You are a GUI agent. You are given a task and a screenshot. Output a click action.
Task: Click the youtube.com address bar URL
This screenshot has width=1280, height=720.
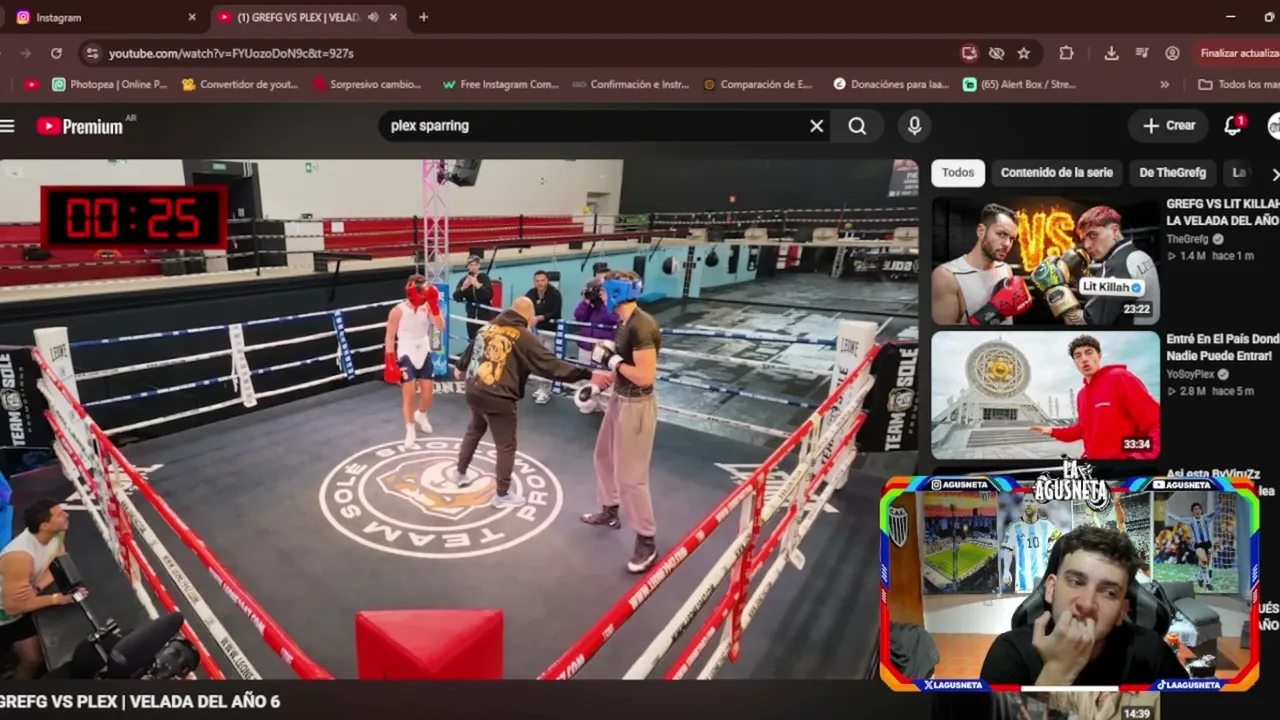[x=231, y=54]
